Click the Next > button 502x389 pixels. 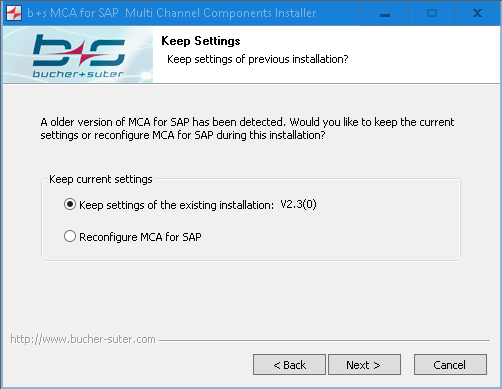364,365
